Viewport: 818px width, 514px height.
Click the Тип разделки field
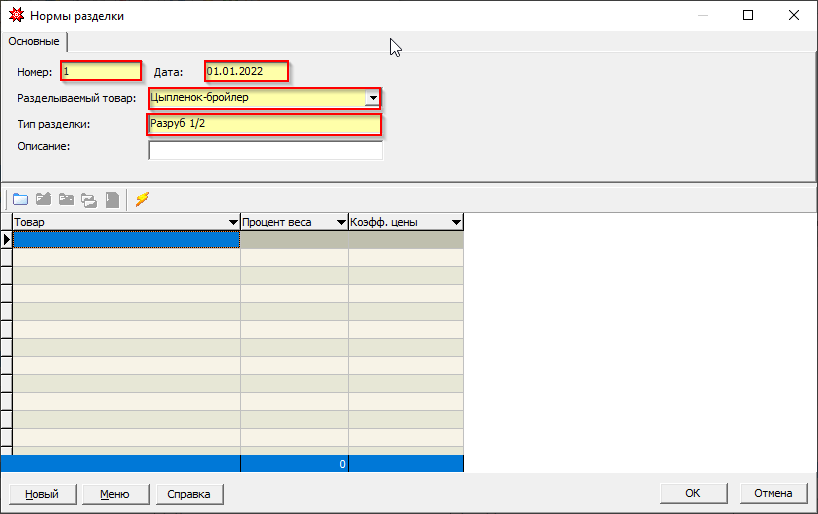265,124
